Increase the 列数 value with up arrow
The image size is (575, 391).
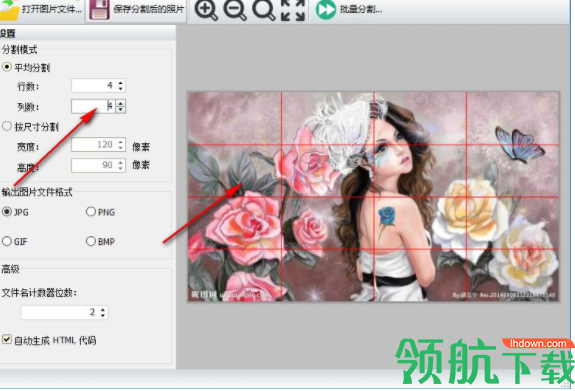[x=121, y=103]
